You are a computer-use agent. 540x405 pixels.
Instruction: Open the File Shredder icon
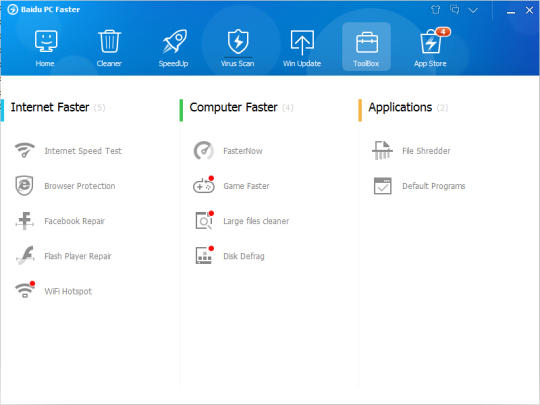(x=382, y=150)
